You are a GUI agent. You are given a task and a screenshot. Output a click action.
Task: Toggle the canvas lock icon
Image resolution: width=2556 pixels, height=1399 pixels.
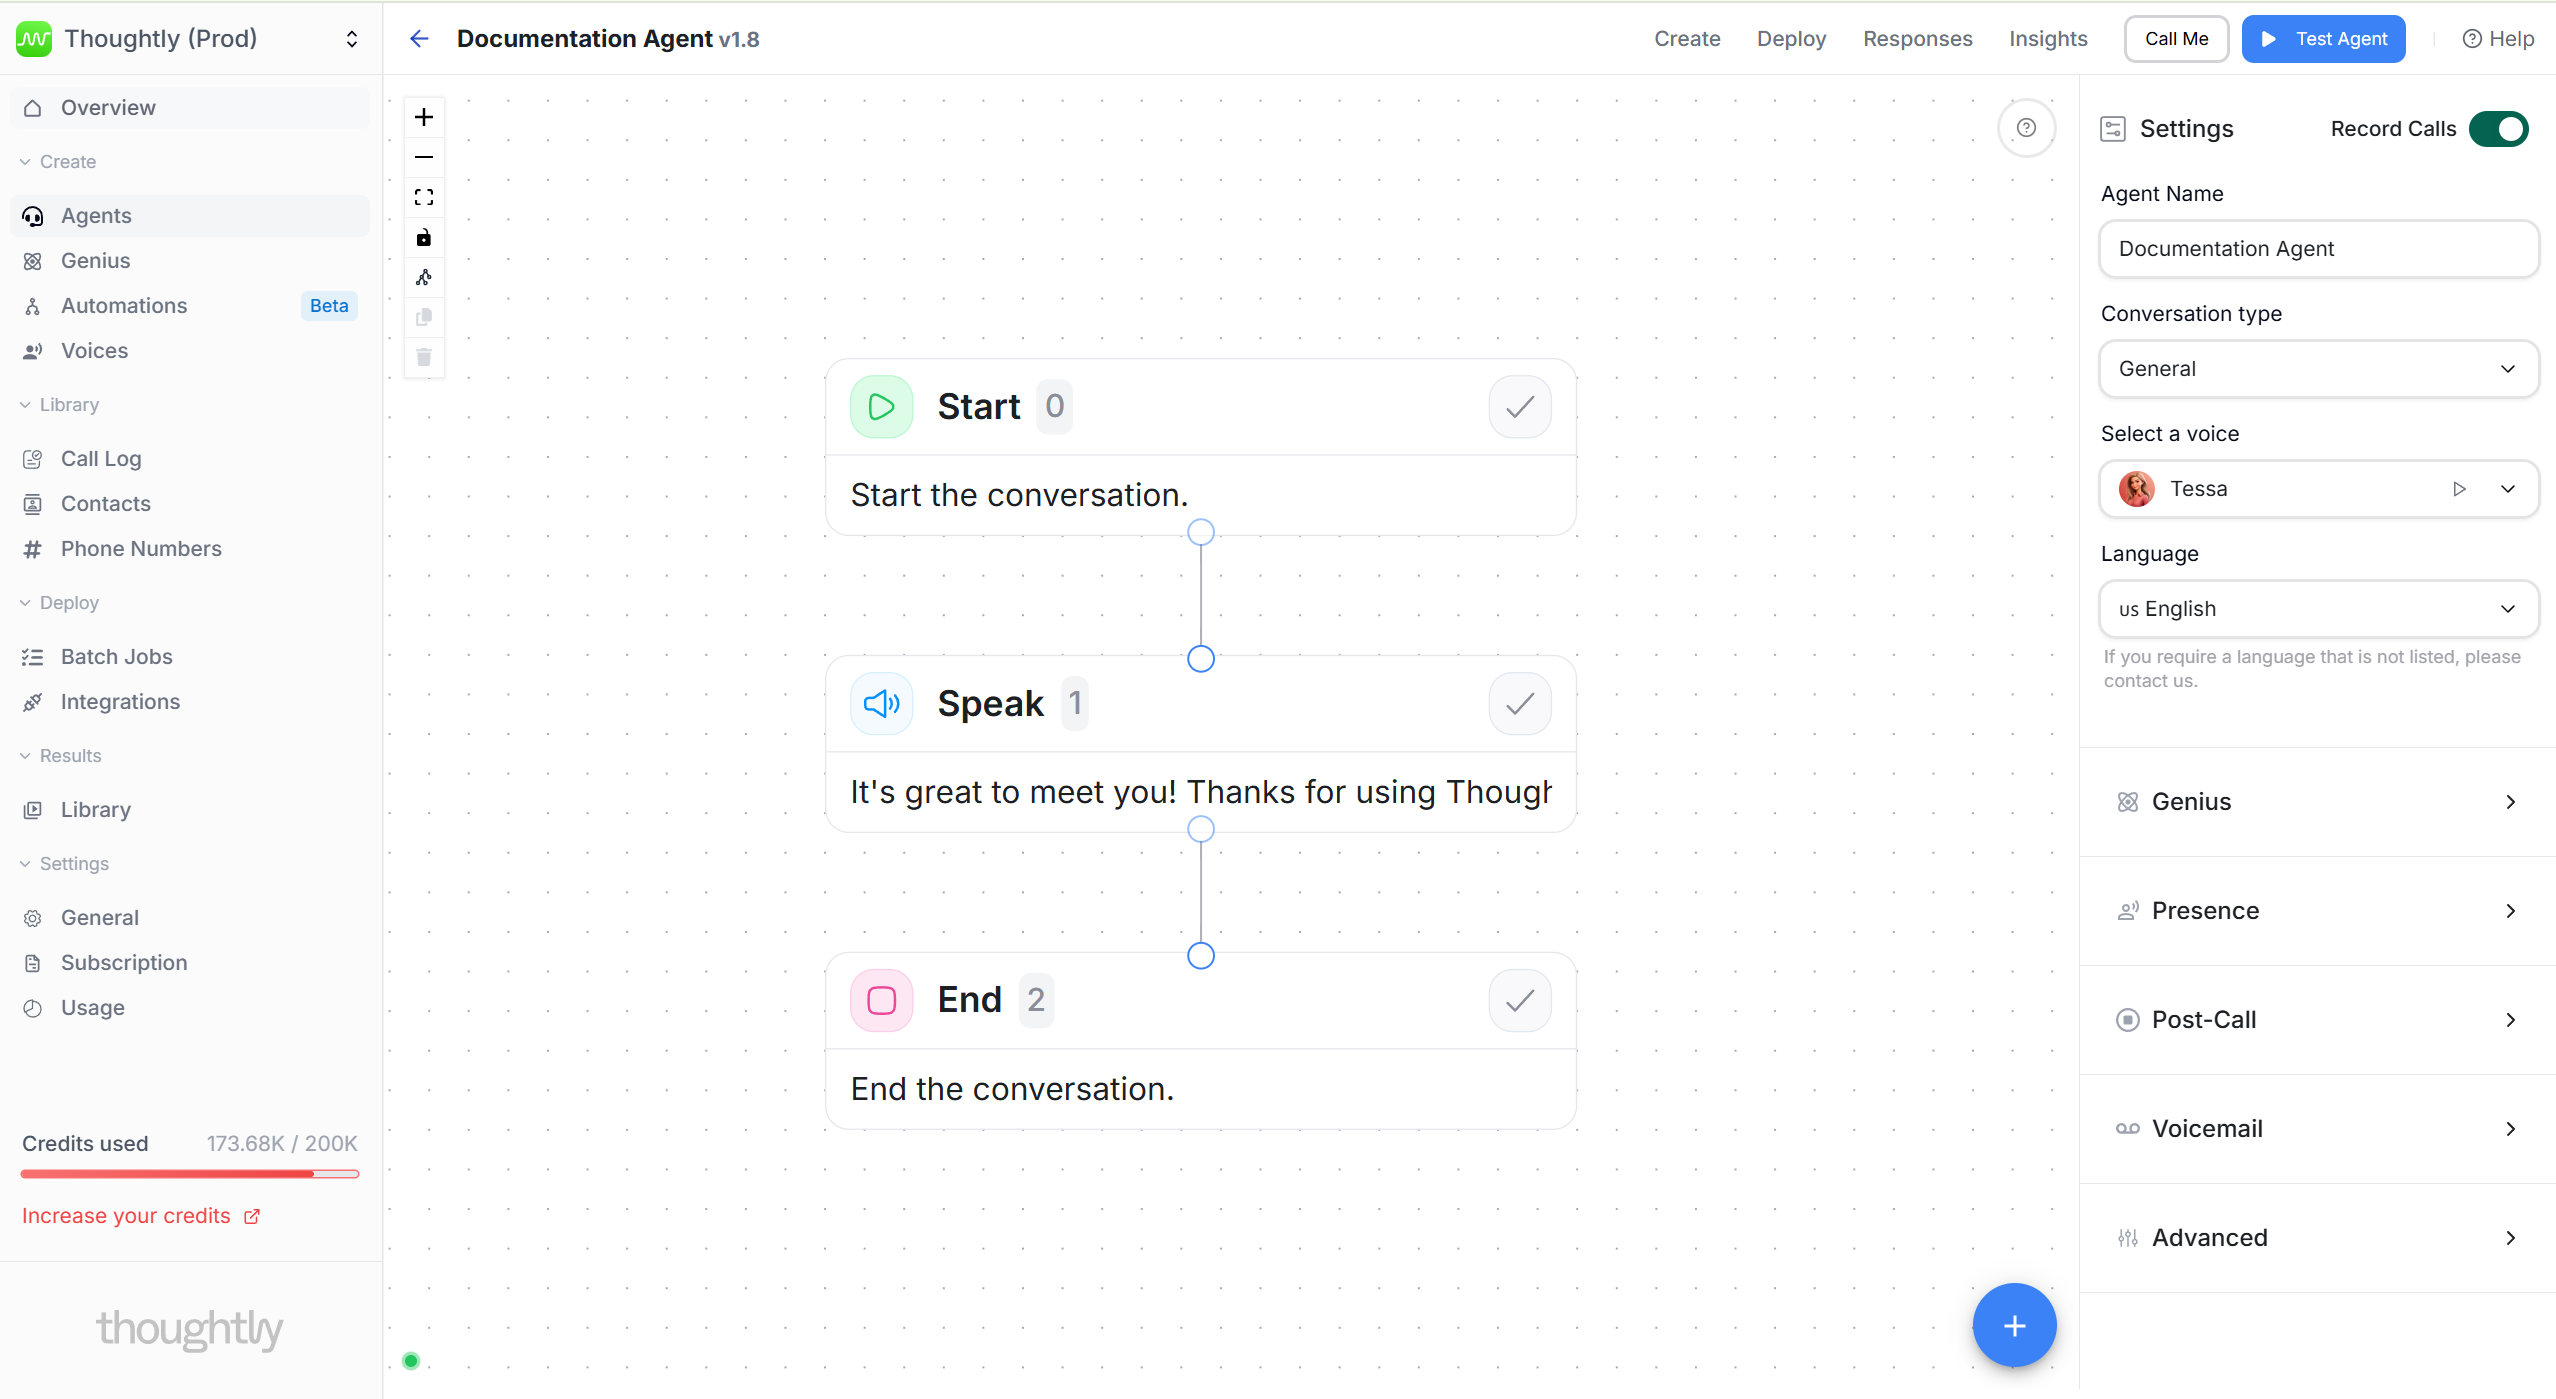click(424, 237)
